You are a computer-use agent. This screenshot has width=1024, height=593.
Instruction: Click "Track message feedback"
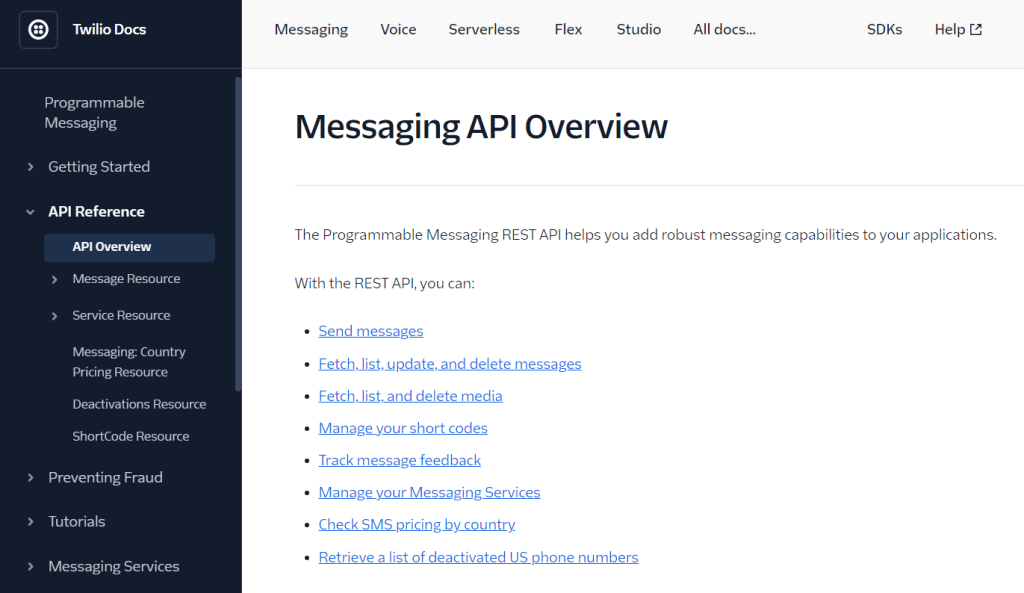click(399, 460)
